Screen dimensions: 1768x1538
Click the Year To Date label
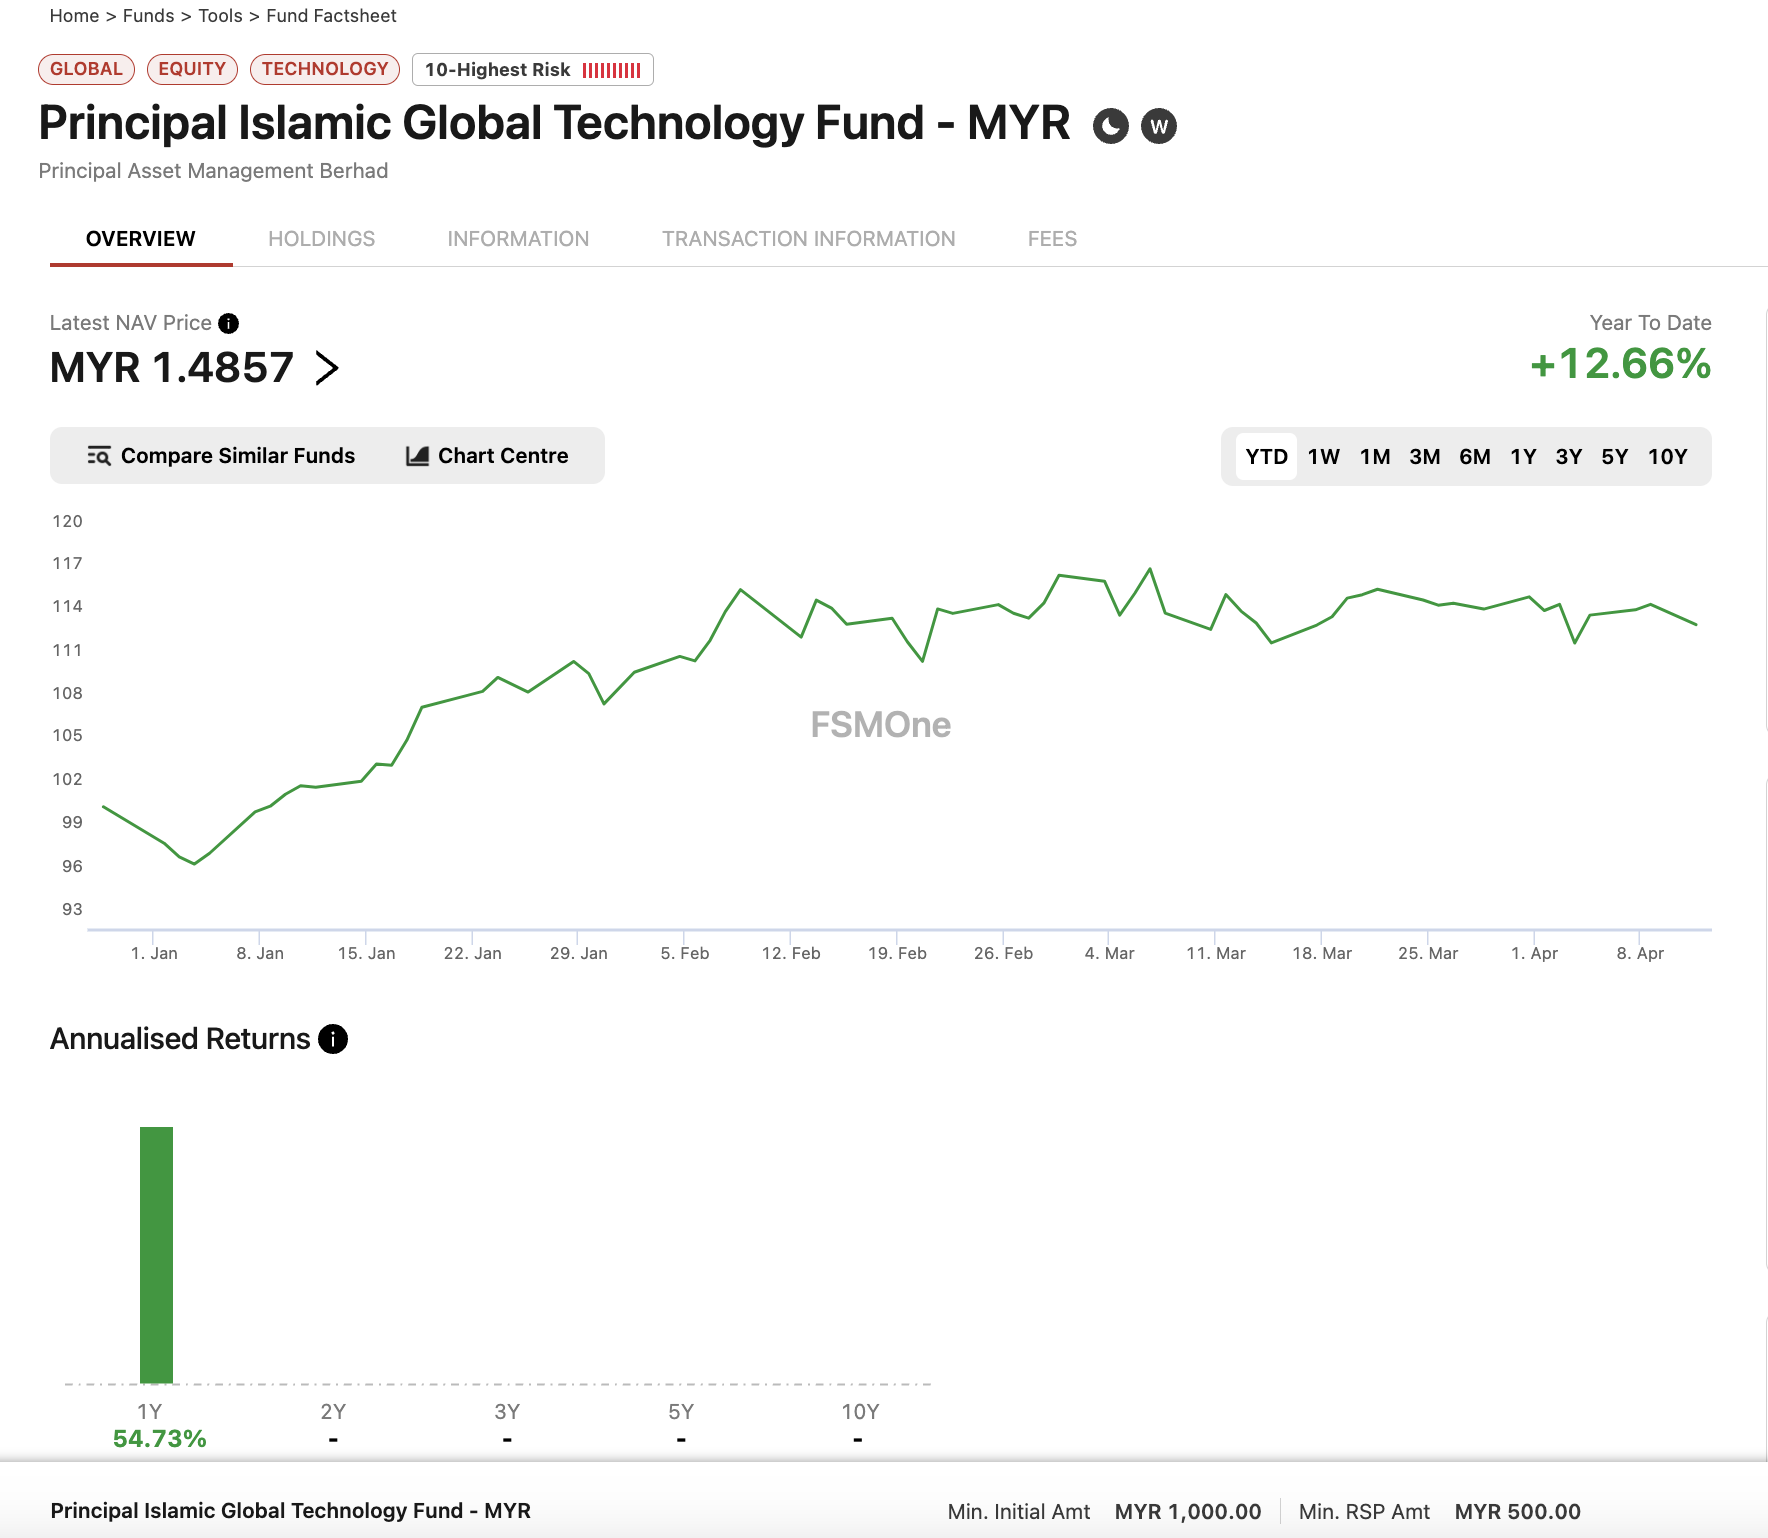click(1651, 323)
